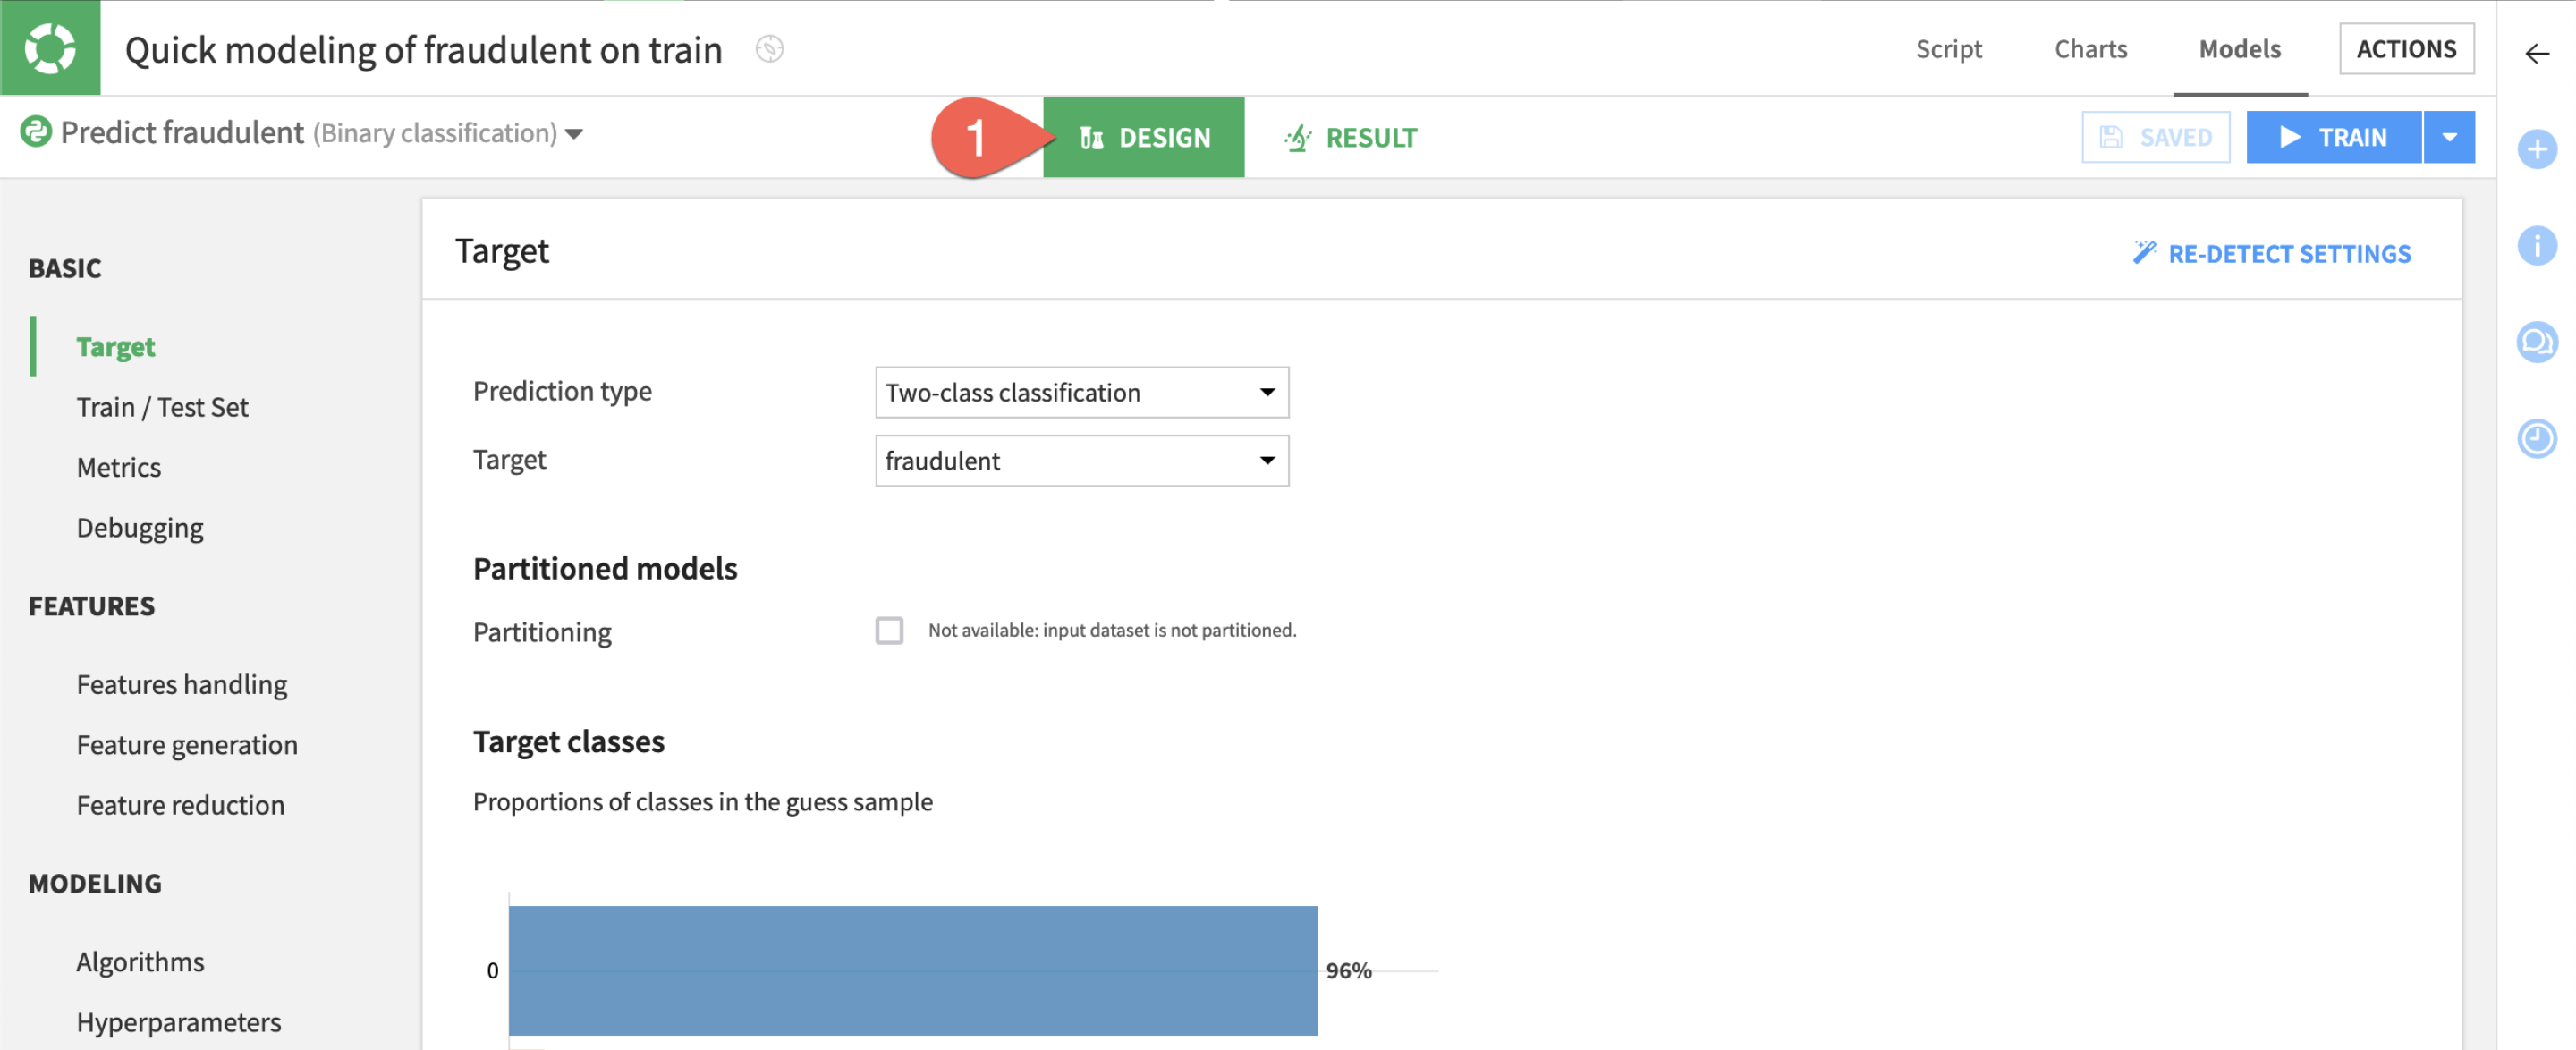The width and height of the screenshot is (2576, 1050).
Task: Open the info icon in the right sidebar
Action: pos(2536,245)
